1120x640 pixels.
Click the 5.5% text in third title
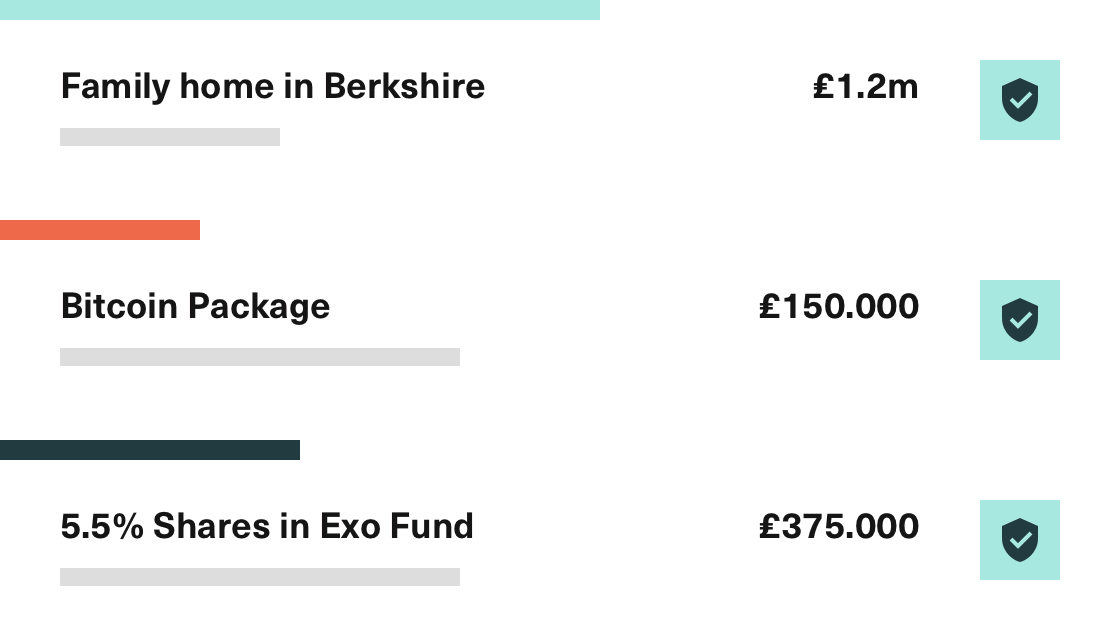tap(102, 526)
